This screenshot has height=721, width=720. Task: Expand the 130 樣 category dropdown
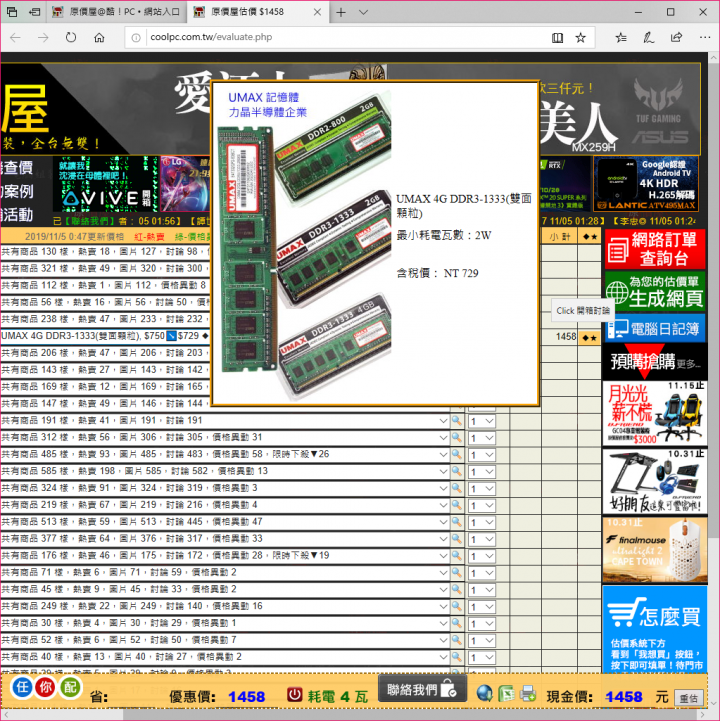[105, 252]
